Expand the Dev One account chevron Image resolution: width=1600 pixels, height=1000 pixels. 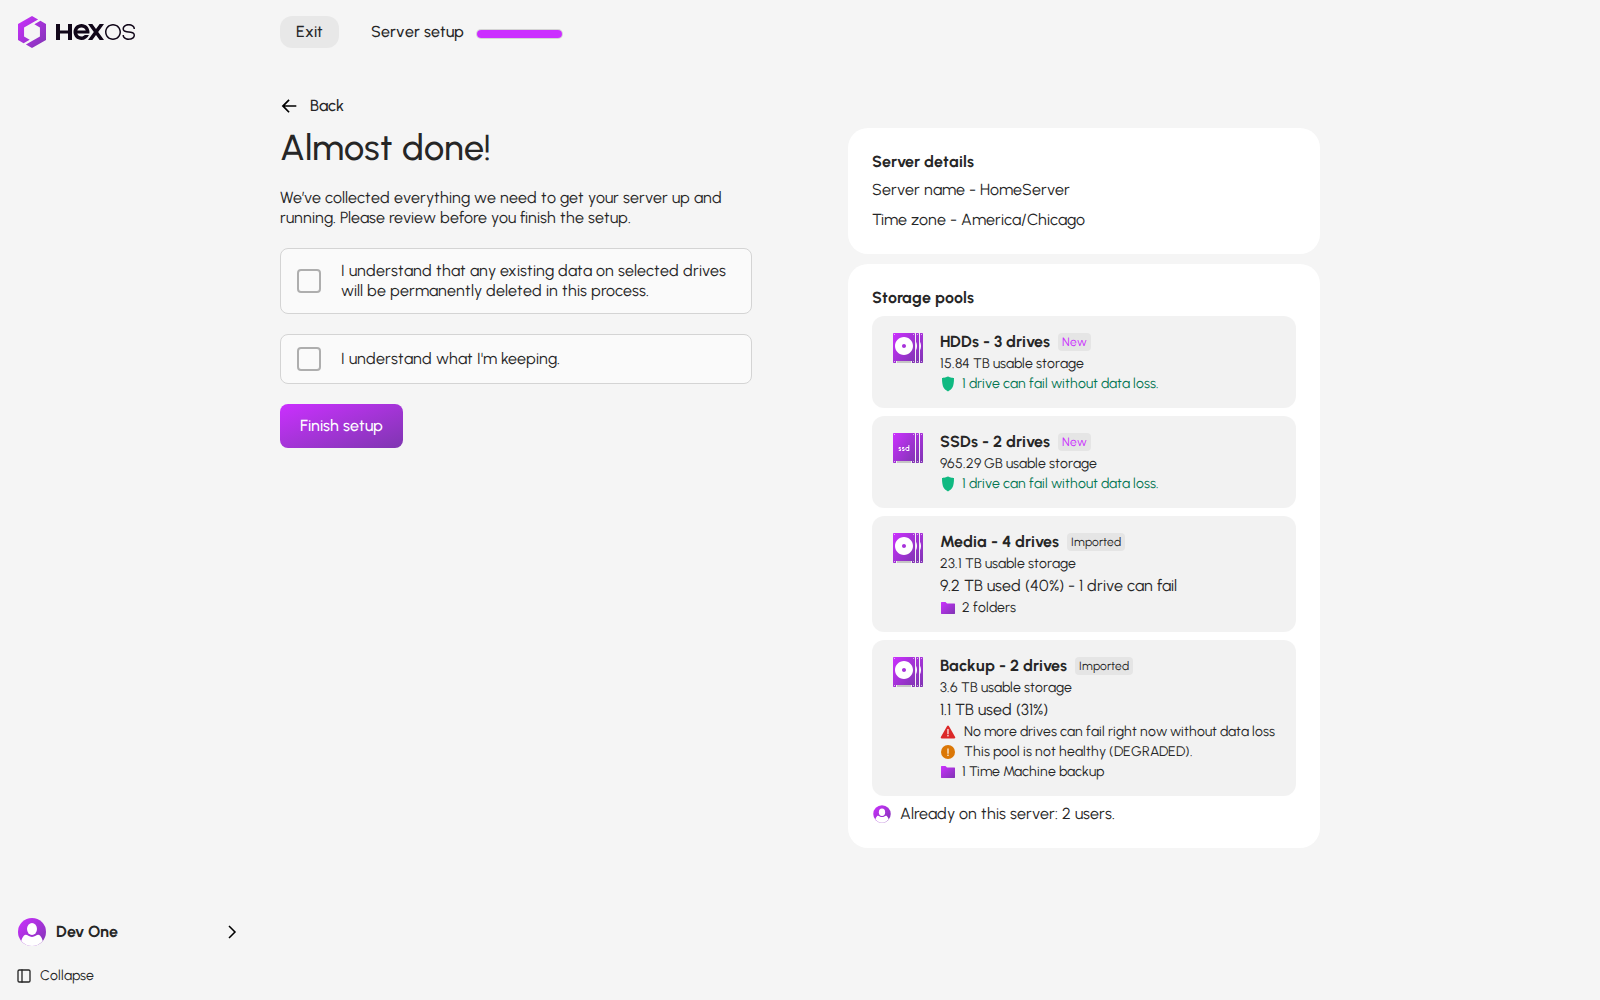[x=232, y=932]
